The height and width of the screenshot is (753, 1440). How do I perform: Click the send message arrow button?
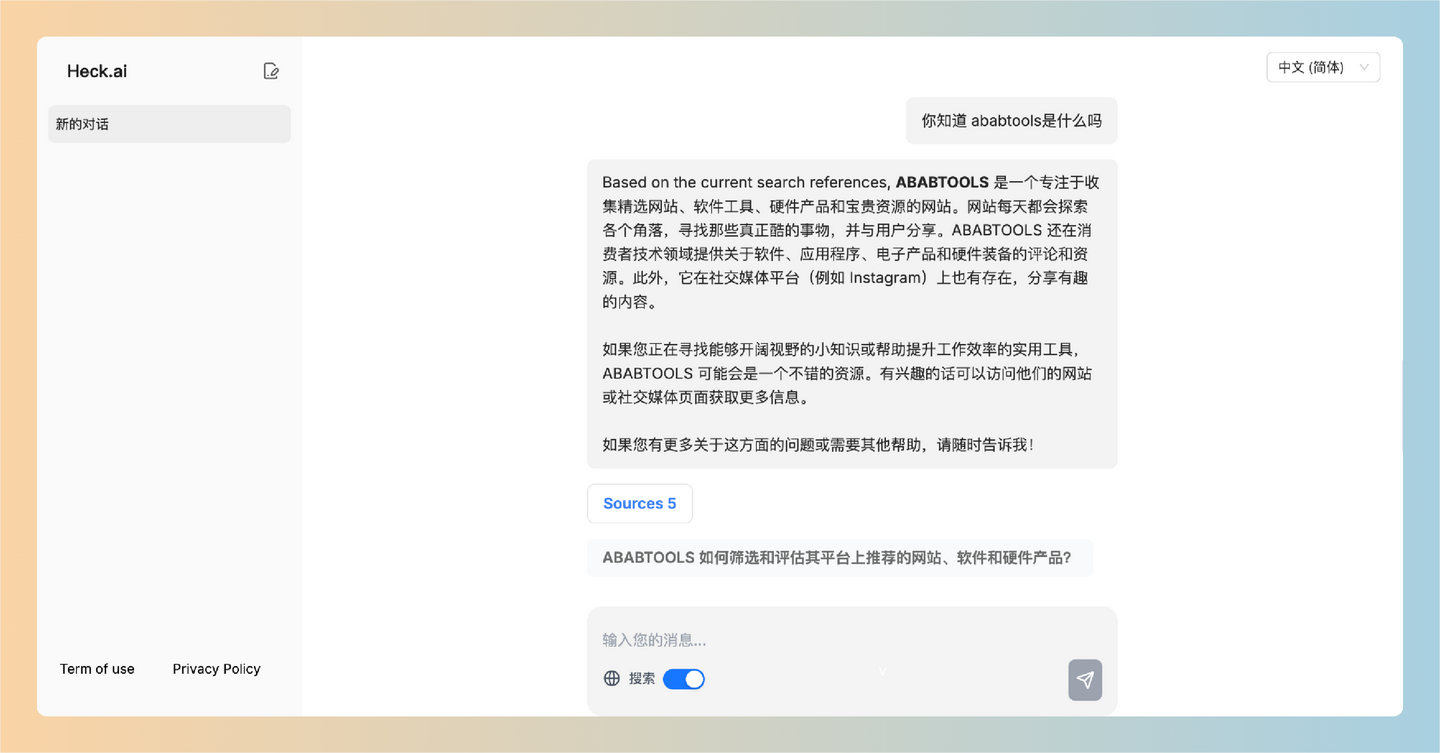1085,680
